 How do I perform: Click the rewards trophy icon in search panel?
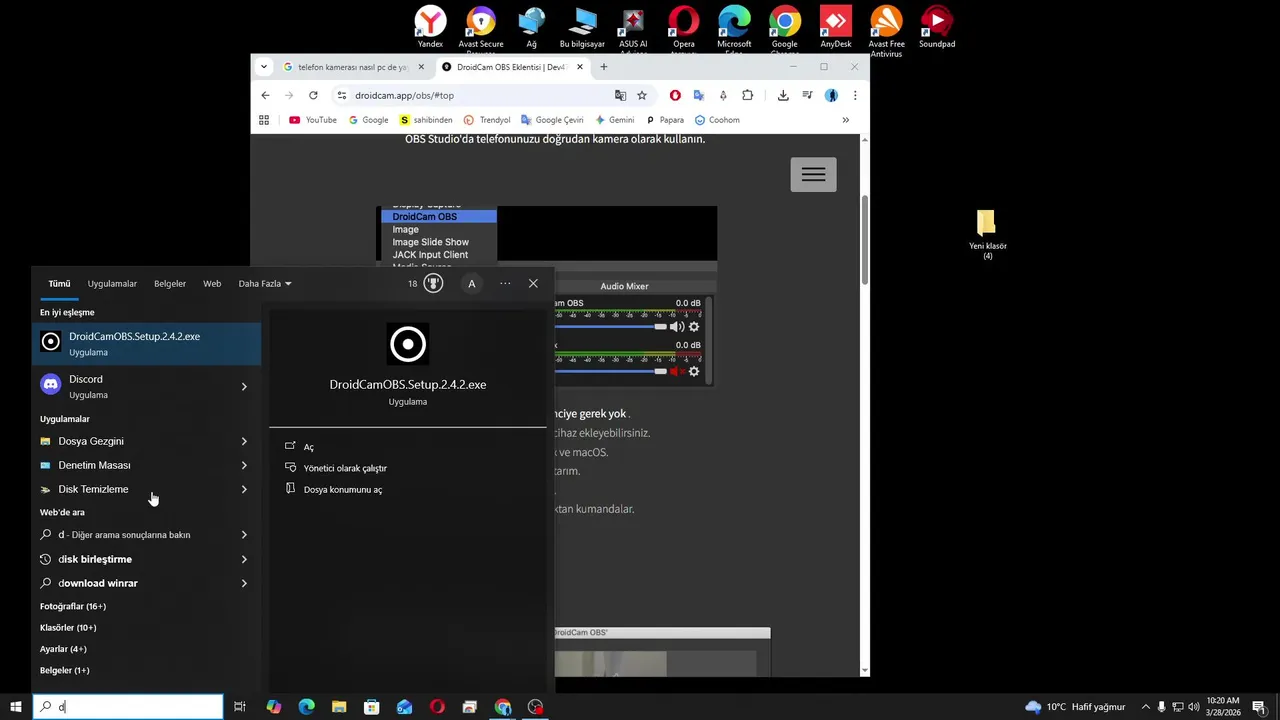click(x=433, y=284)
